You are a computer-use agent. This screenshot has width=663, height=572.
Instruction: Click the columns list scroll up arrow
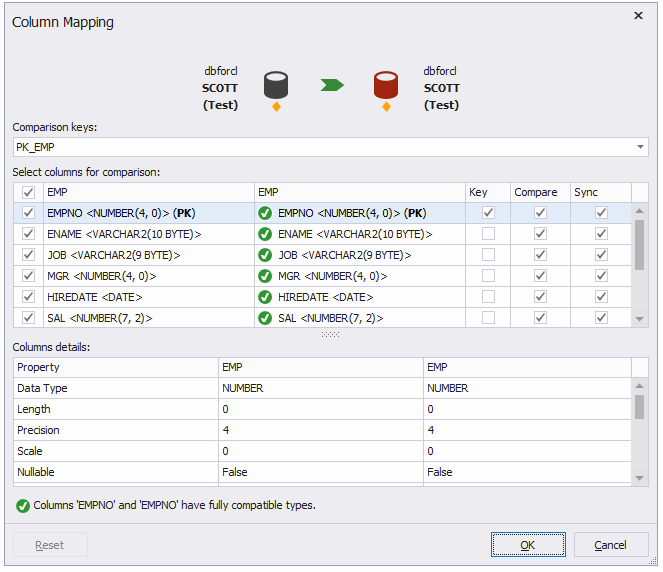(639, 211)
